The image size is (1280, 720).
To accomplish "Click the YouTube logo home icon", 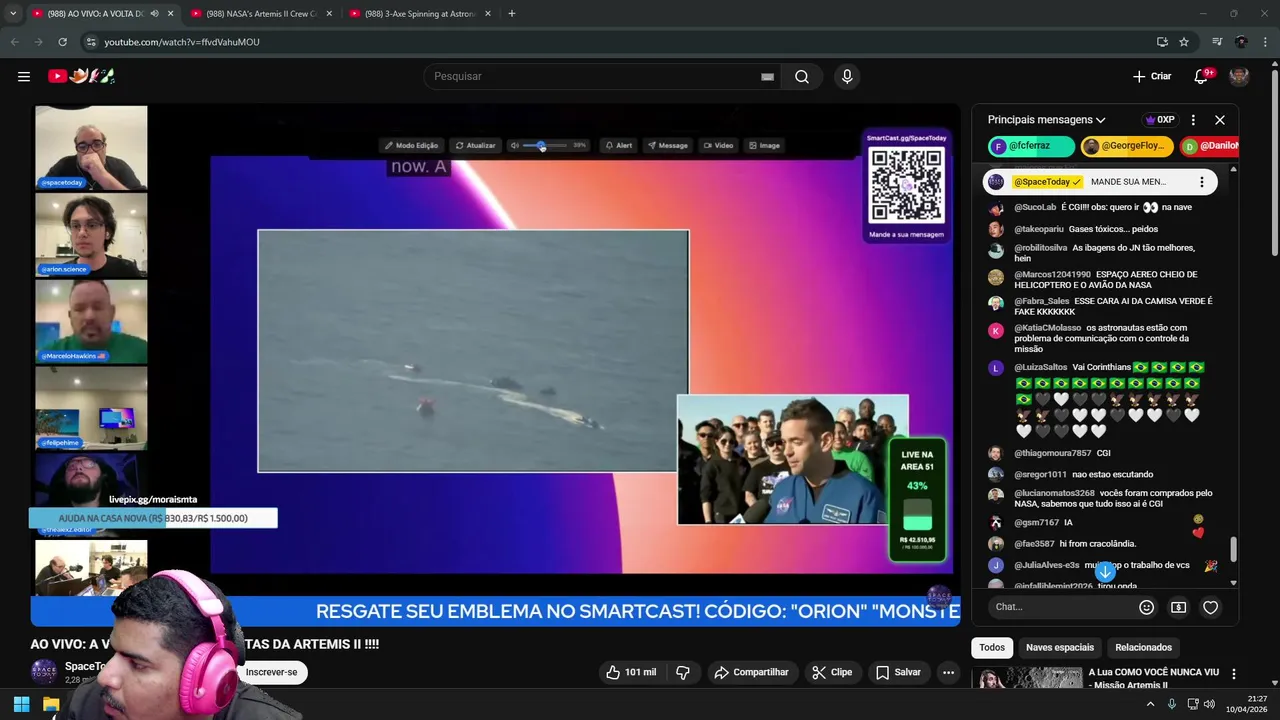I will coord(82,76).
